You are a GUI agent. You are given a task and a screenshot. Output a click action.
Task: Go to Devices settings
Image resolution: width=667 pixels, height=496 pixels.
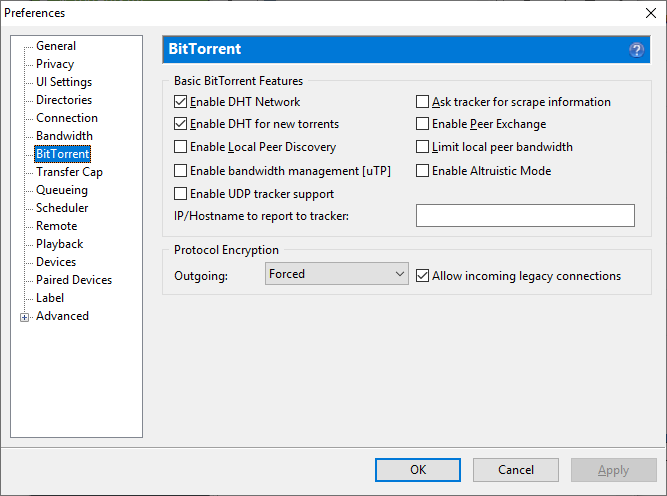(x=56, y=262)
